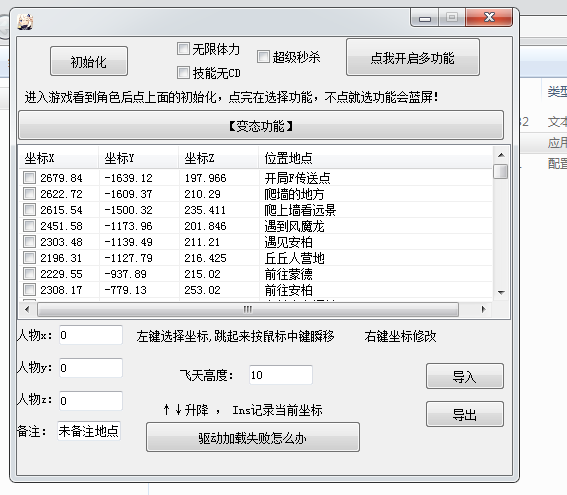Expand the 【变态功能】 section bar

point(261,125)
